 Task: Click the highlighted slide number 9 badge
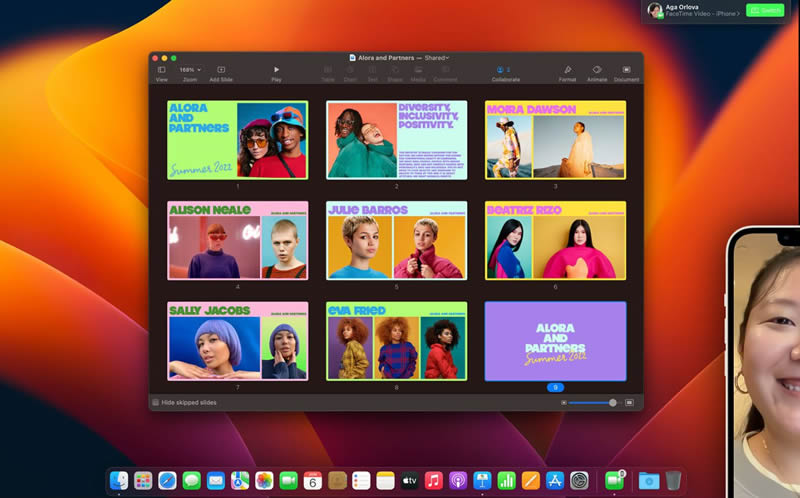[555, 387]
